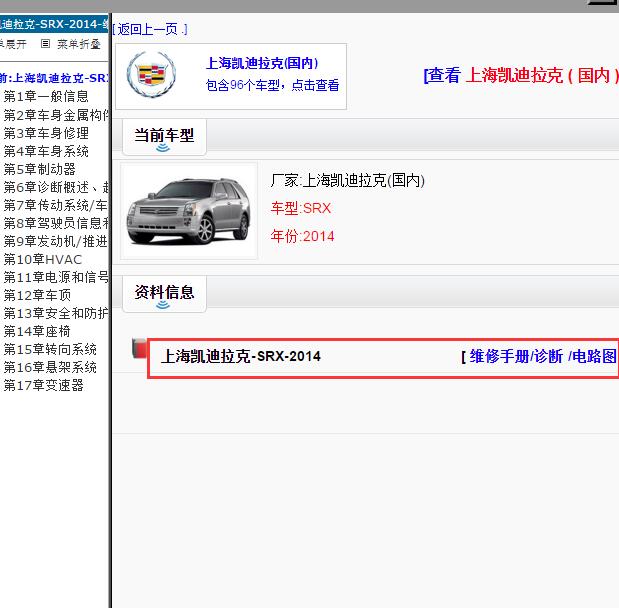Viewport: 619px width, 608px height.
Task: Open 第12章车顶 chapter
Action: pos(37,295)
